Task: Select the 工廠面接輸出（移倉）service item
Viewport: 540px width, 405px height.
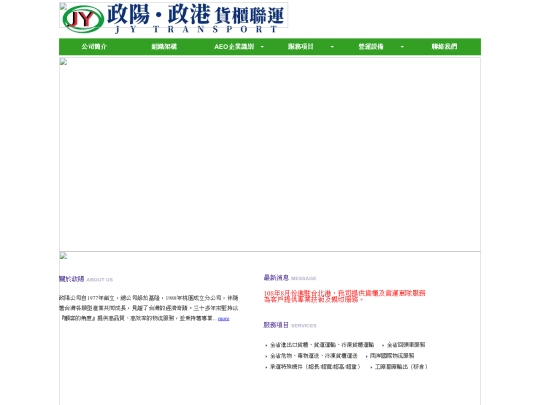Action: click(401, 367)
